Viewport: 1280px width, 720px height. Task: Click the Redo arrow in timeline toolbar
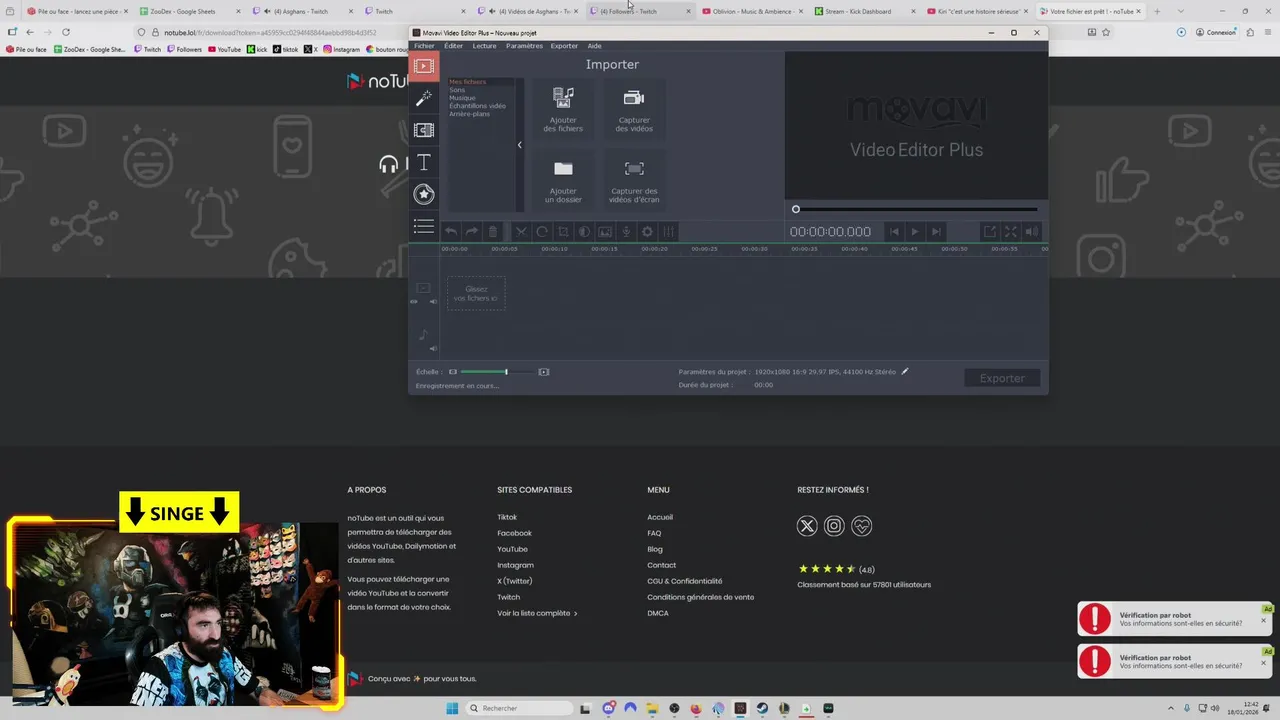coord(472,232)
